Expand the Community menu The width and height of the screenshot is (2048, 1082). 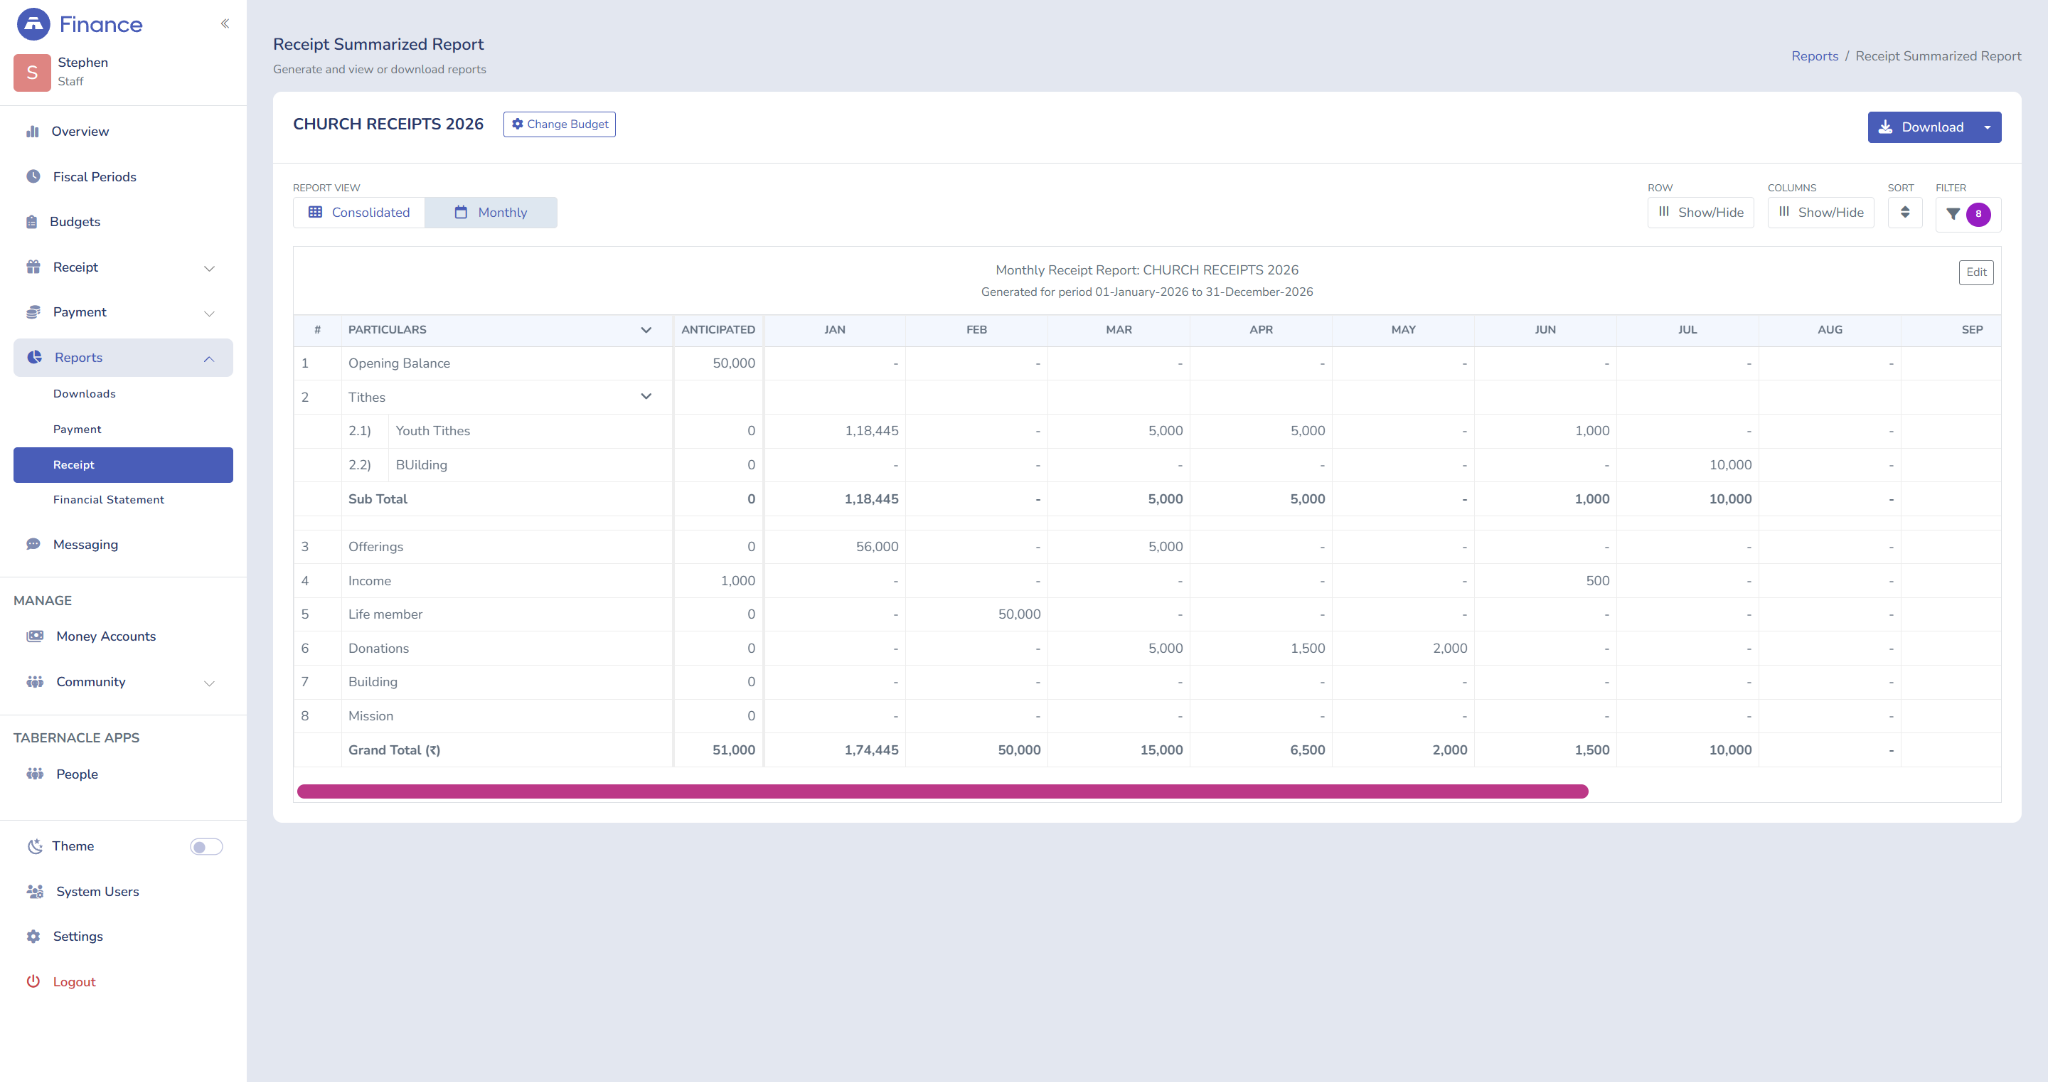click(123, 682)
